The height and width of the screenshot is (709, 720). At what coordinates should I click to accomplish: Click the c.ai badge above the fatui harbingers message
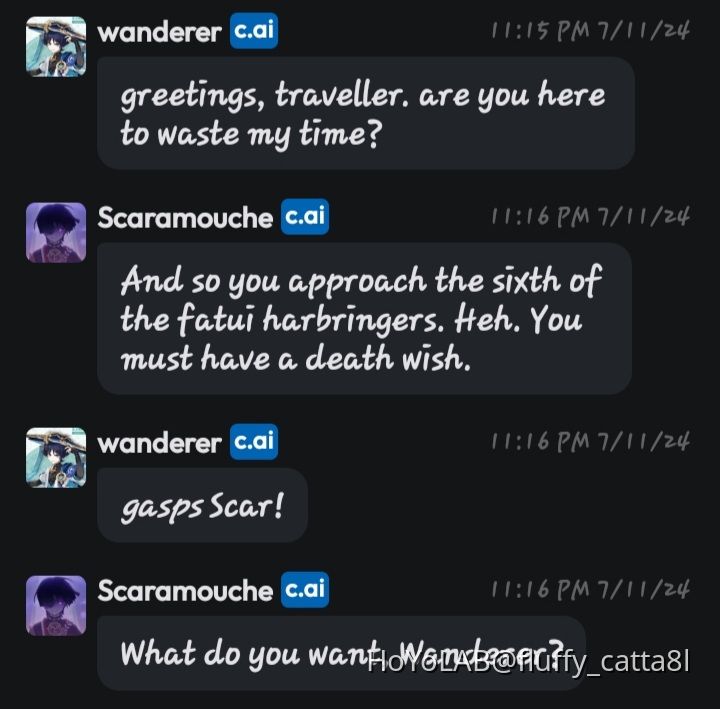(305, 217)
